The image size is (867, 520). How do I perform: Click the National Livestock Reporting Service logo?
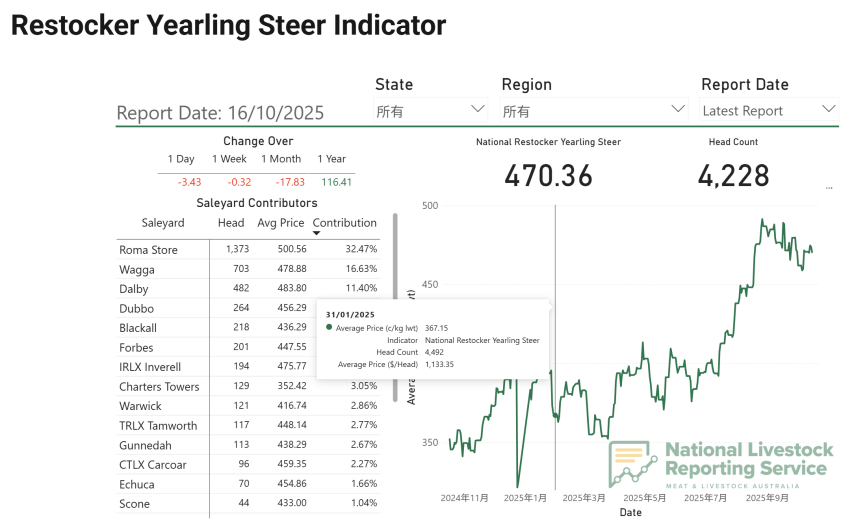click(x=719, y=464)
